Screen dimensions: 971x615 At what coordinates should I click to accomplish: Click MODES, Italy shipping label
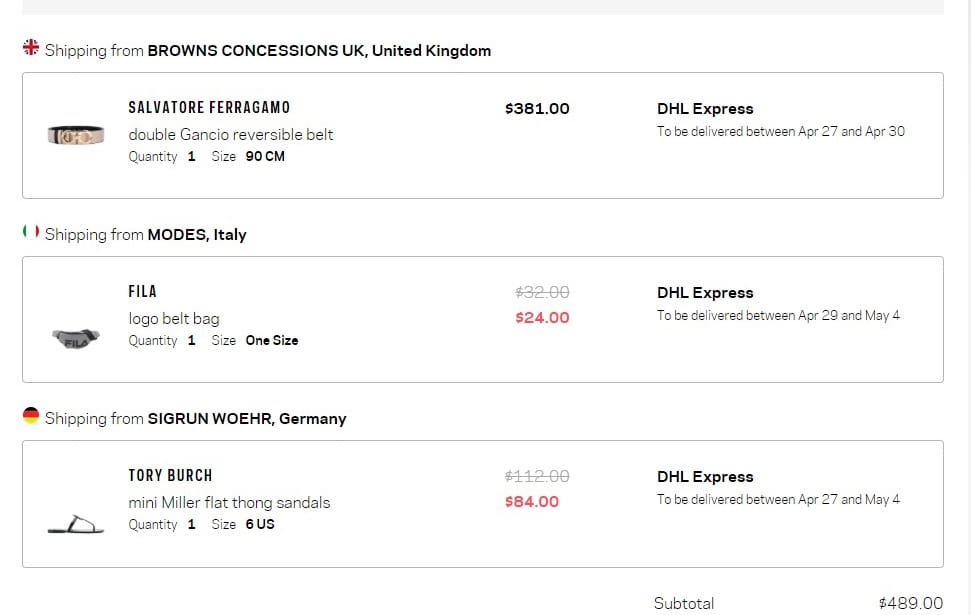[196, 234]
